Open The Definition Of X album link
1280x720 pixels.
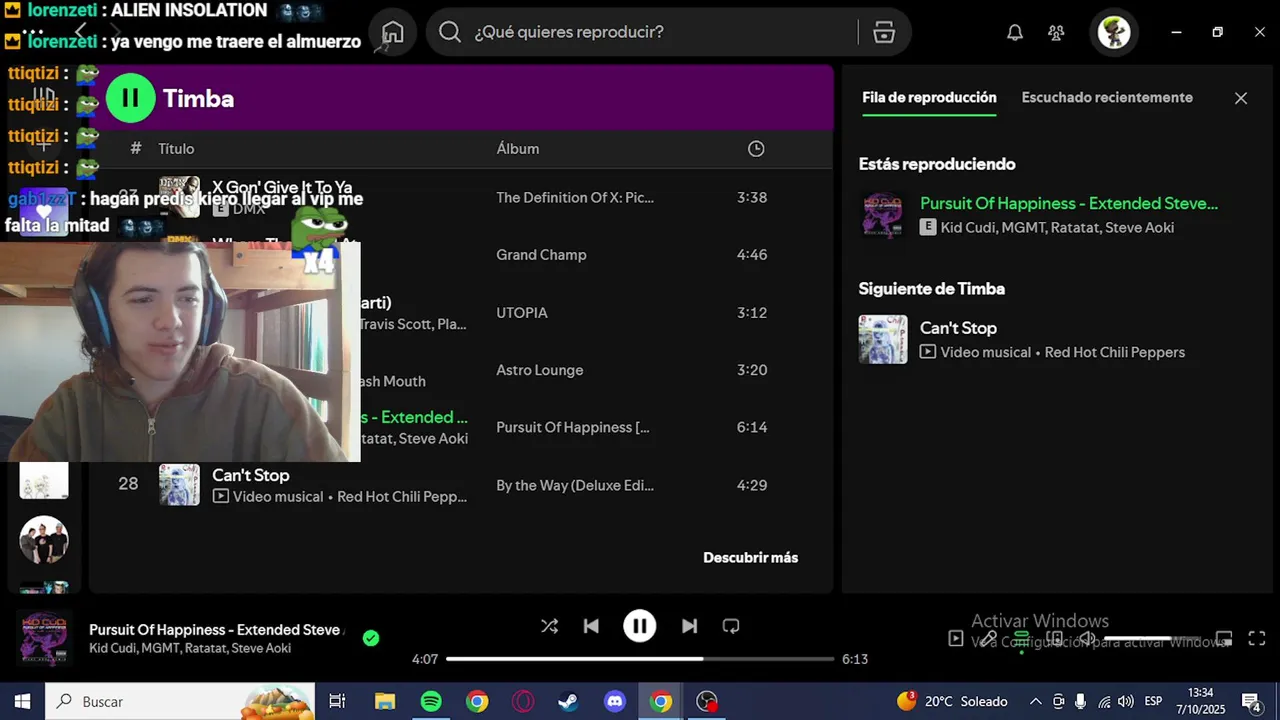[575, 198]
